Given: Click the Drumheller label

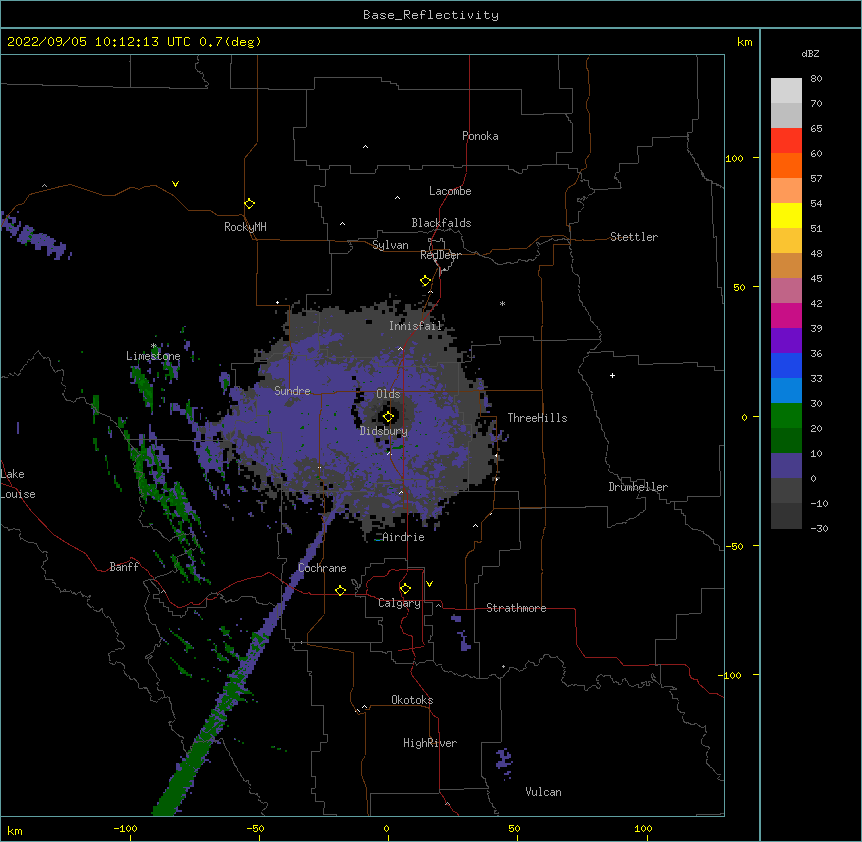Looking at the screenshot, I should click(638, 487).
